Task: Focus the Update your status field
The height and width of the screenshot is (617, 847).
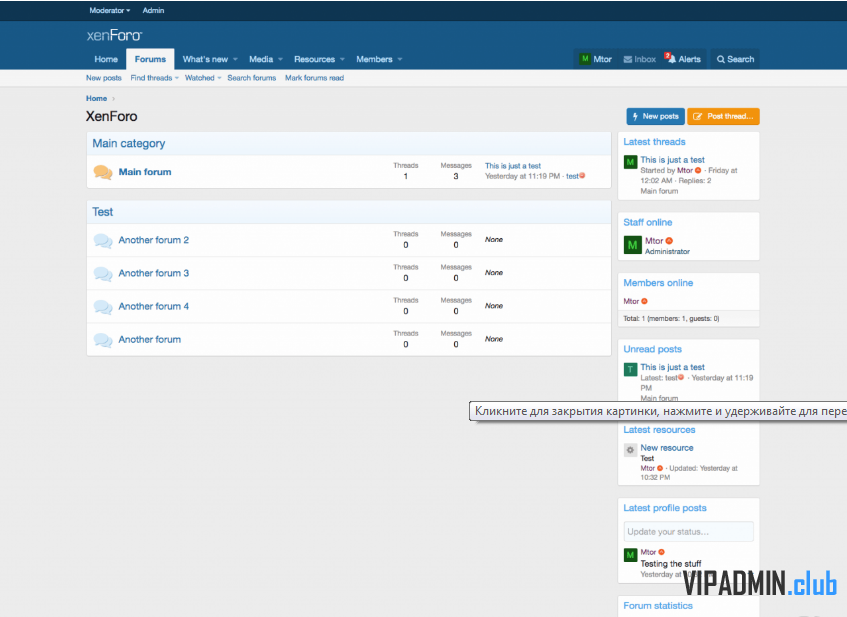Action: pos(688,532)
